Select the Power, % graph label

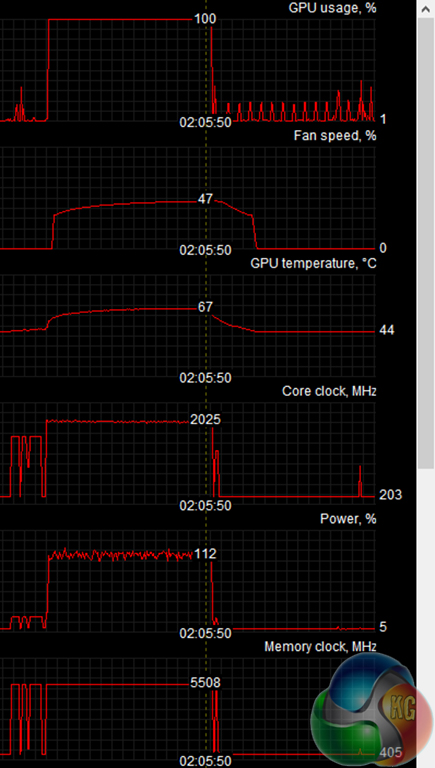[x=348, y=518]
